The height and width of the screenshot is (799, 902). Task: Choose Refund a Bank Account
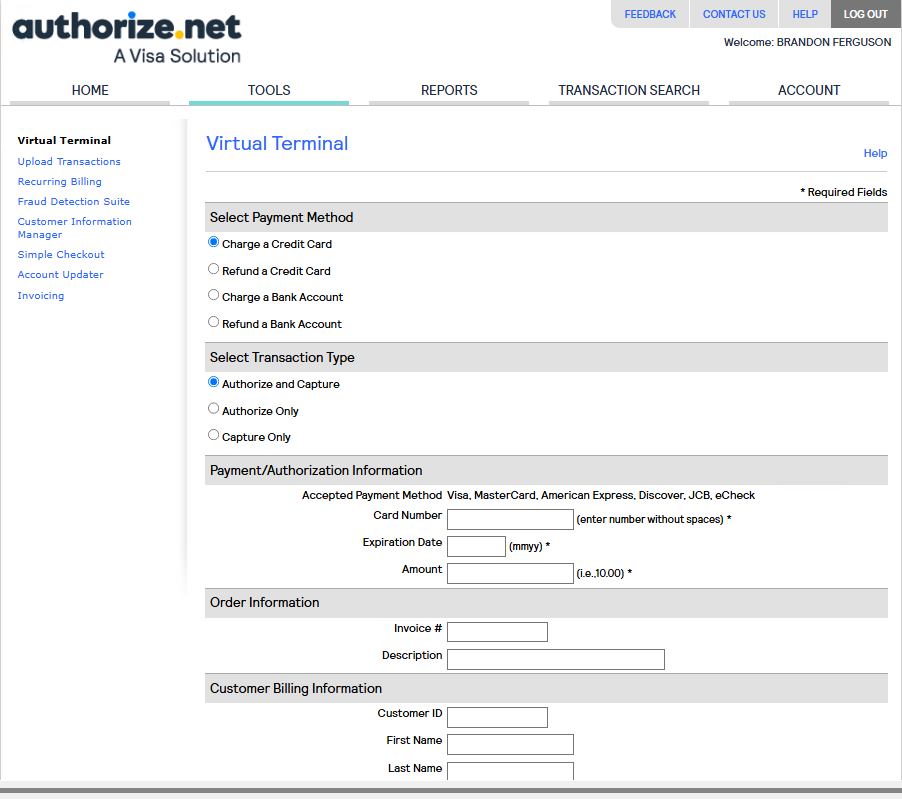tap(213, 322)
